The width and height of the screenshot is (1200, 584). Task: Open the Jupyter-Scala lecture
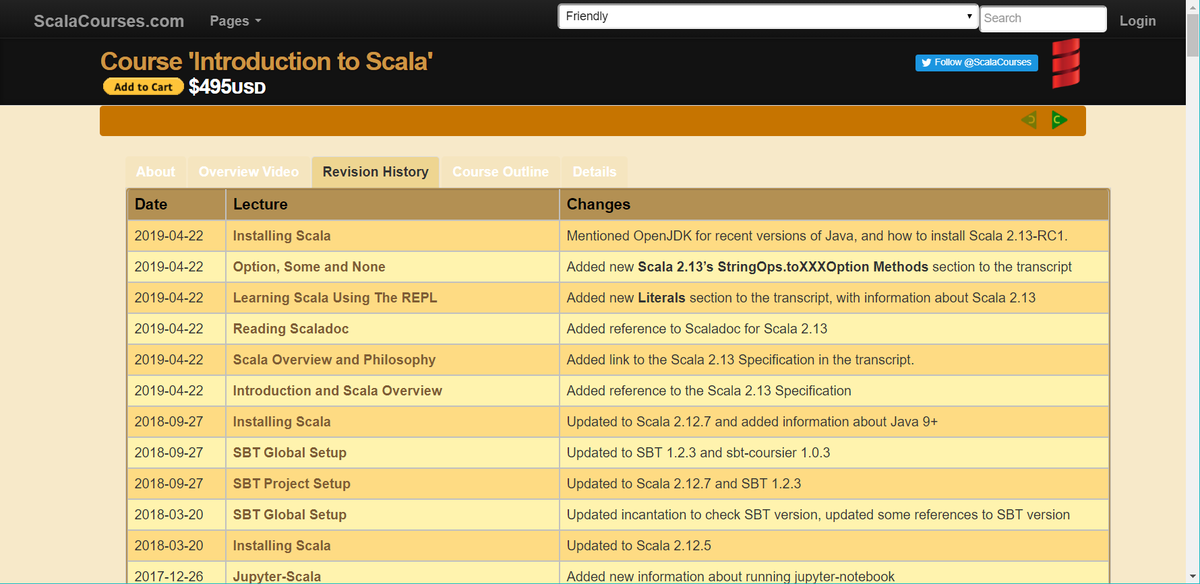tap(277, 576)
